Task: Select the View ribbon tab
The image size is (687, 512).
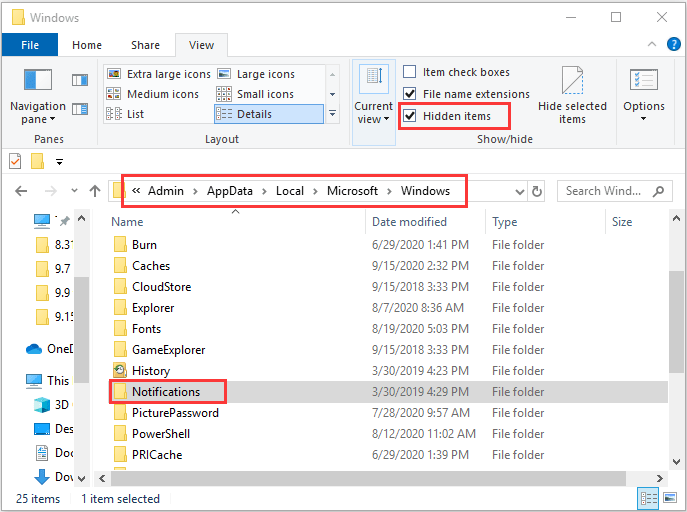Action: coord(201,45)
